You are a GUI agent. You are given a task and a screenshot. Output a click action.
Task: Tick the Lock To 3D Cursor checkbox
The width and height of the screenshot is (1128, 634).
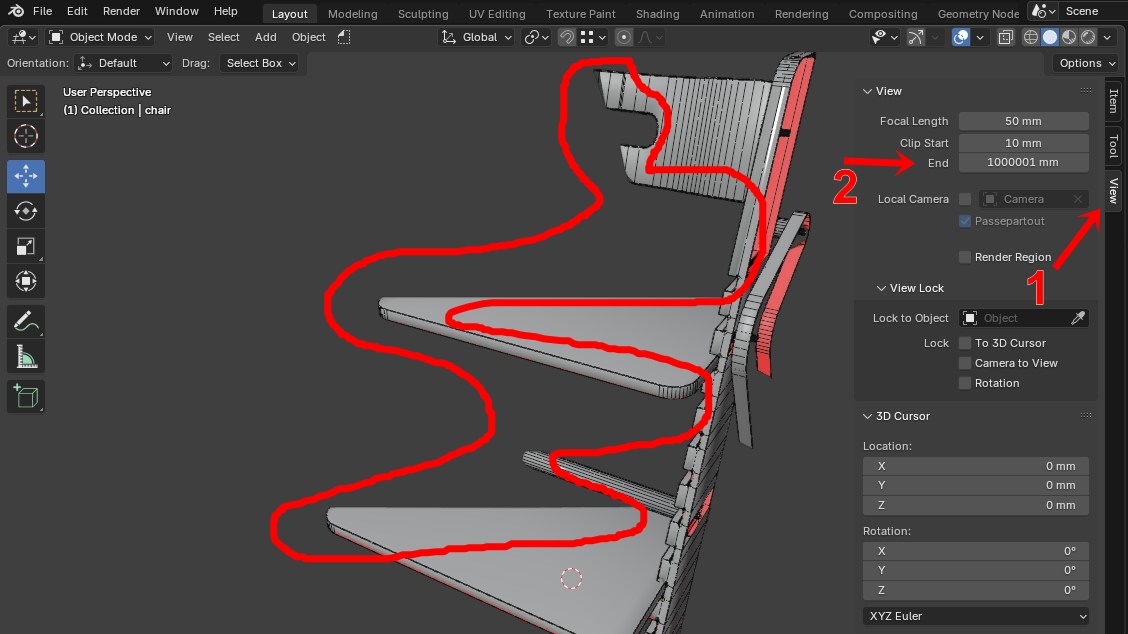point(965,343)
